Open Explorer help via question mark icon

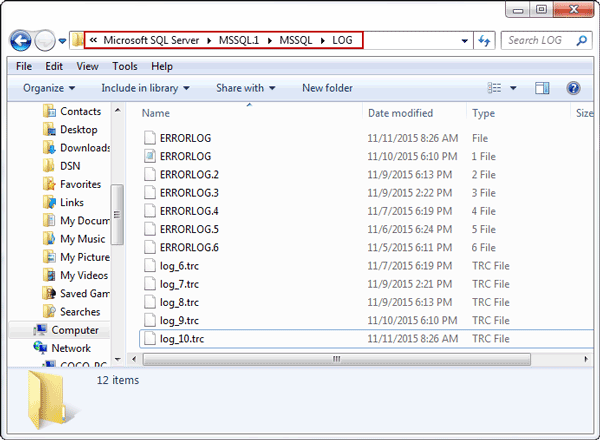tap(573, 88)
